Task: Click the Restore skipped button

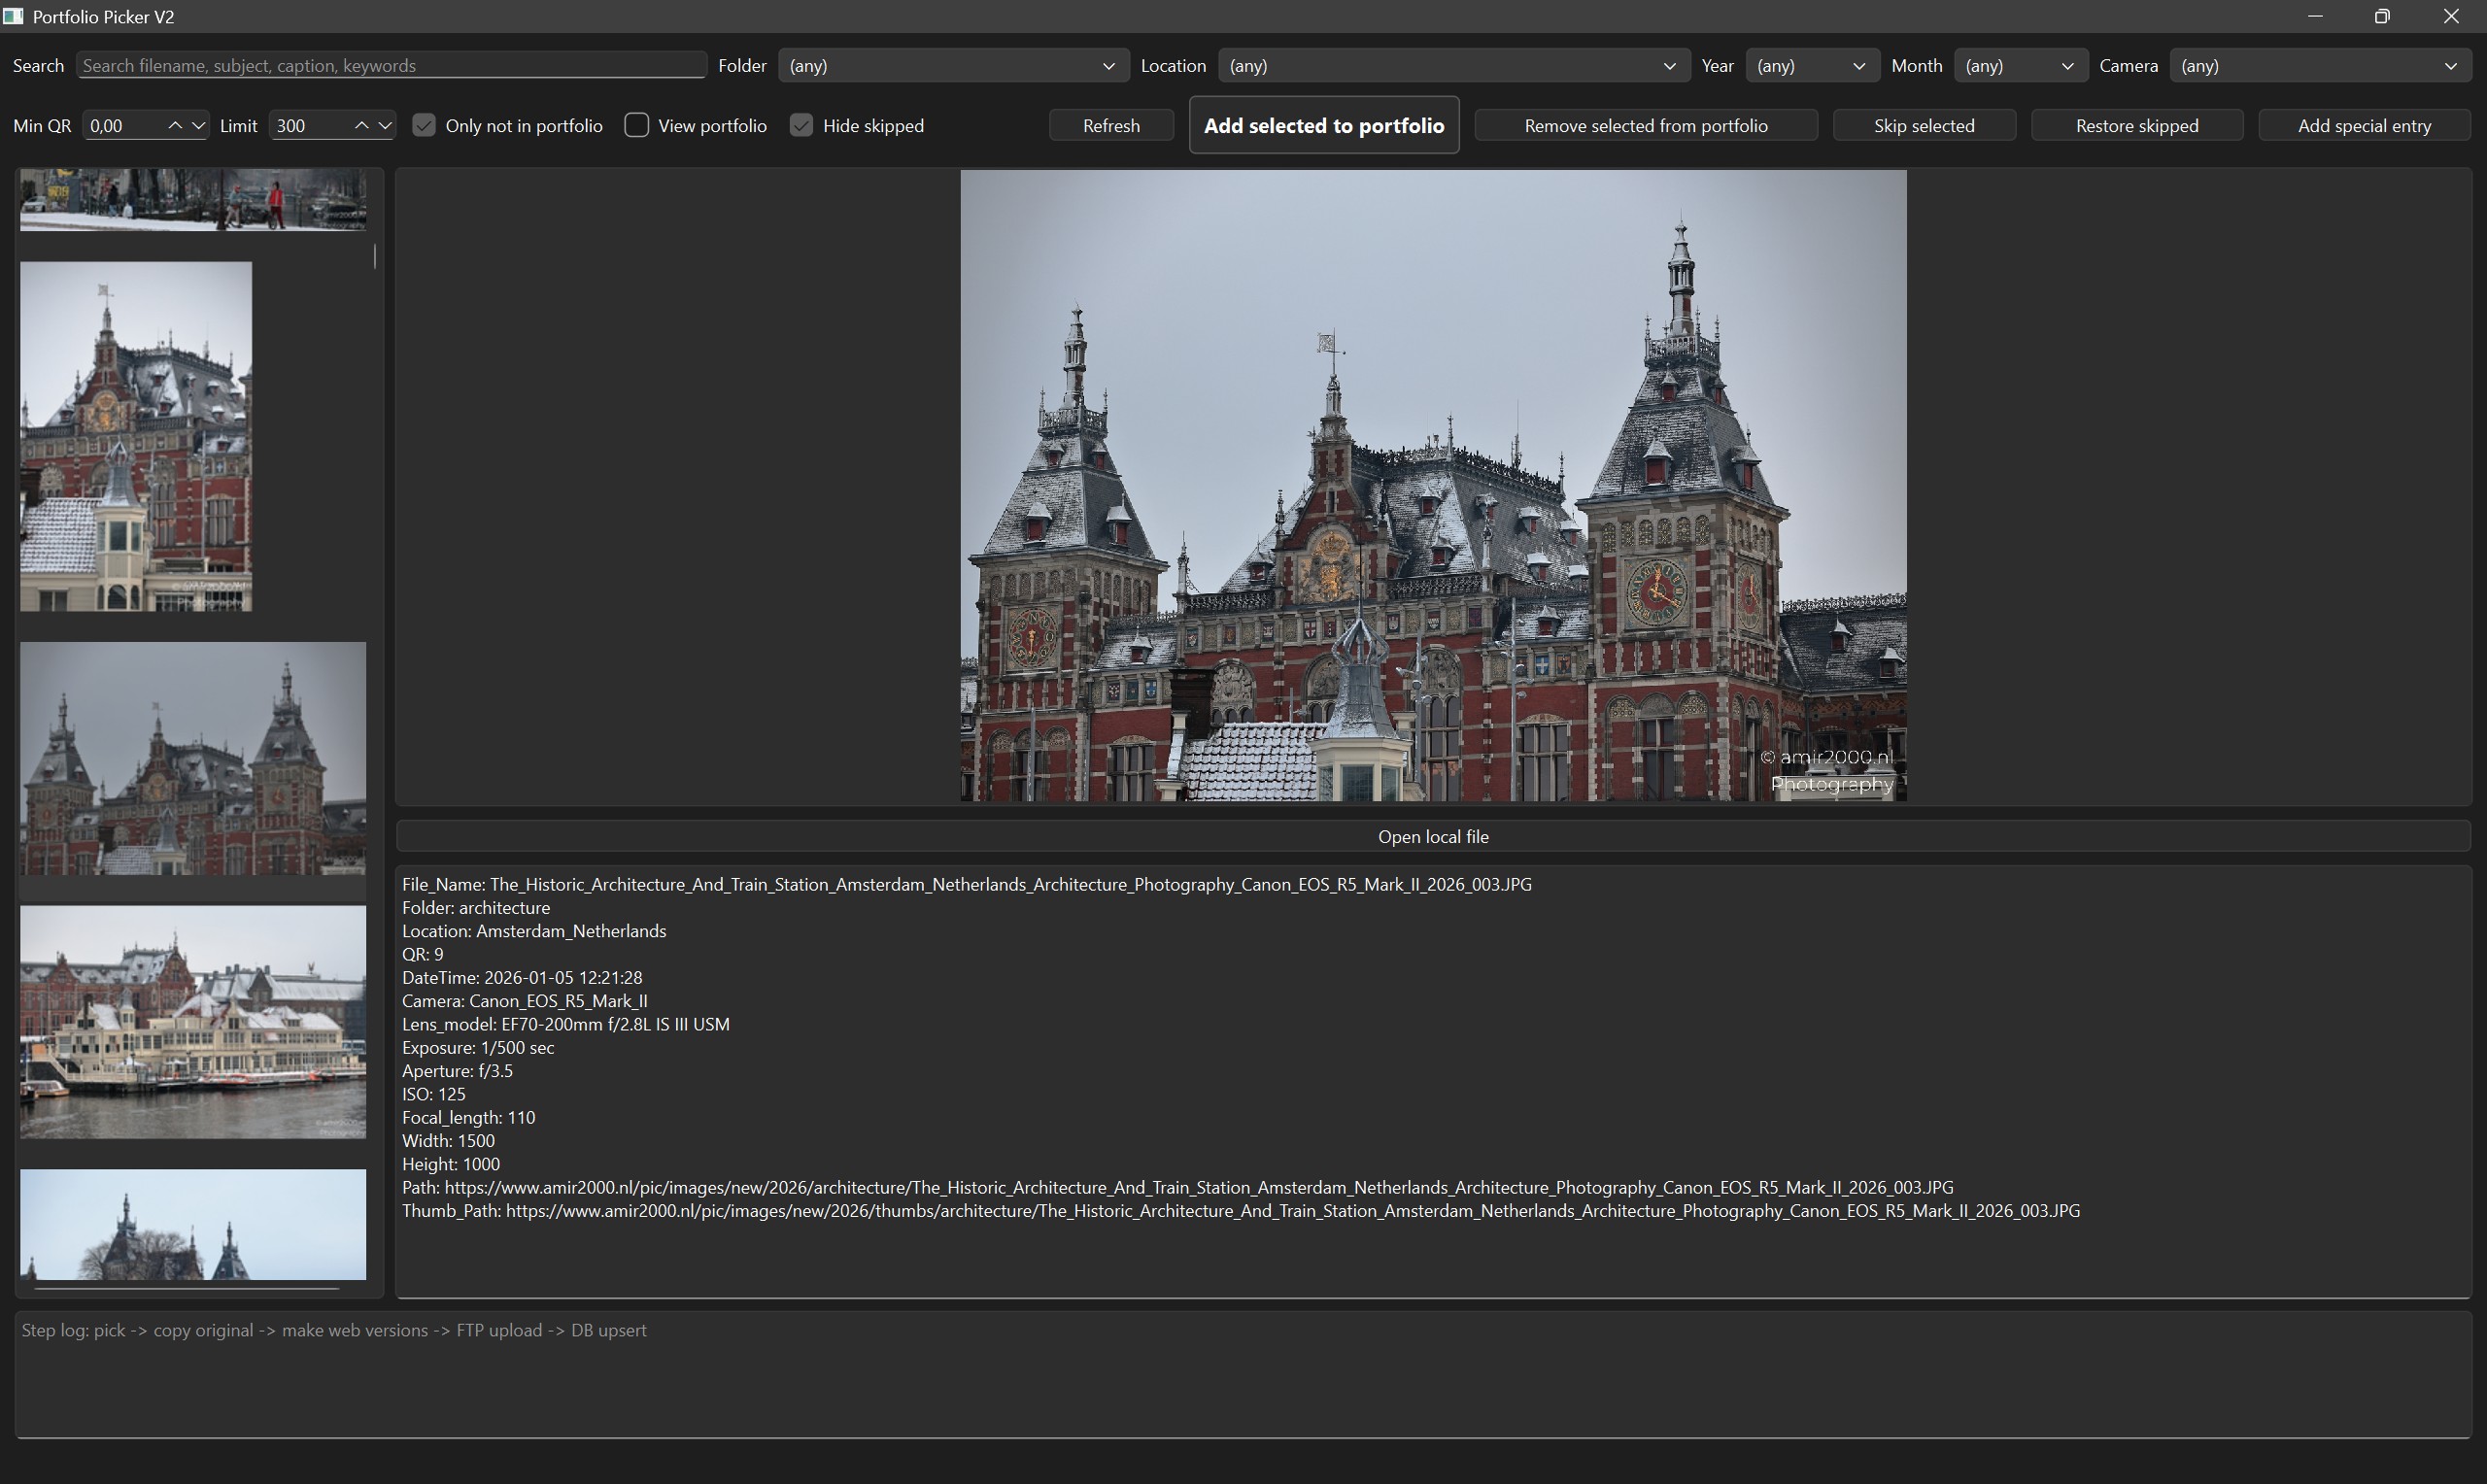Action: click(x=2136, y=125)
